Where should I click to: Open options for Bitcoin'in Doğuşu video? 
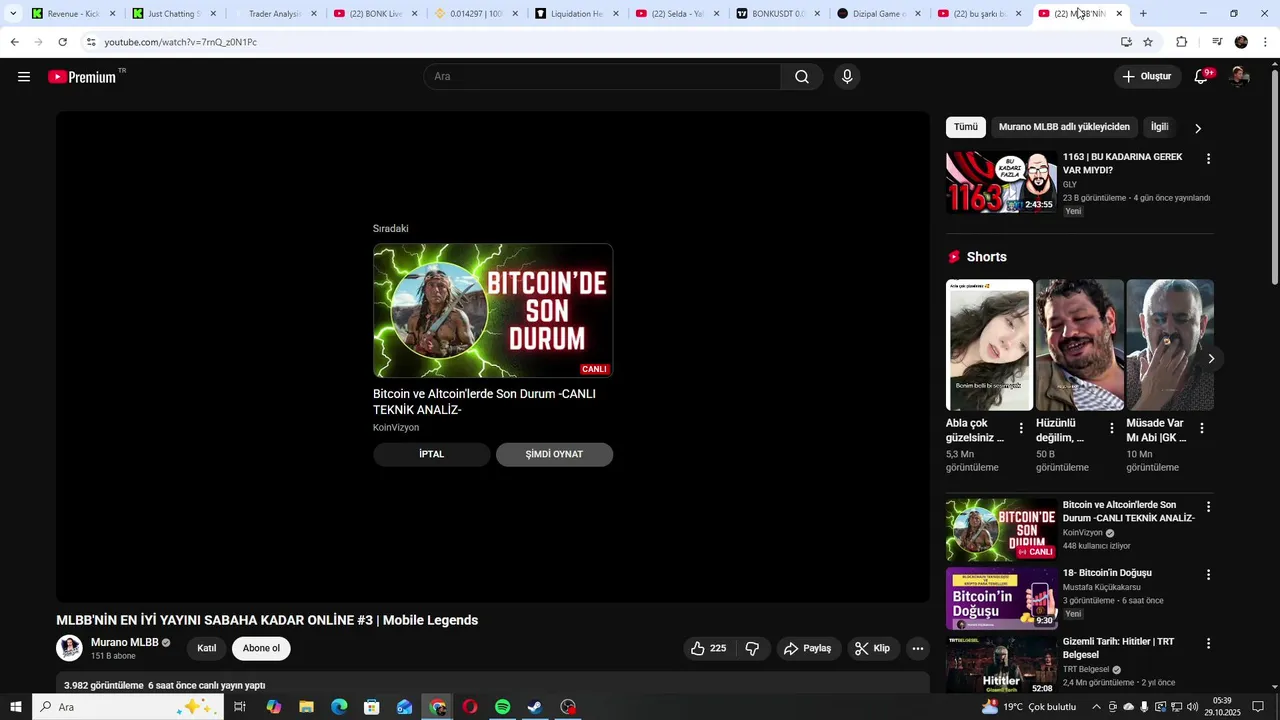[1208, 575]
